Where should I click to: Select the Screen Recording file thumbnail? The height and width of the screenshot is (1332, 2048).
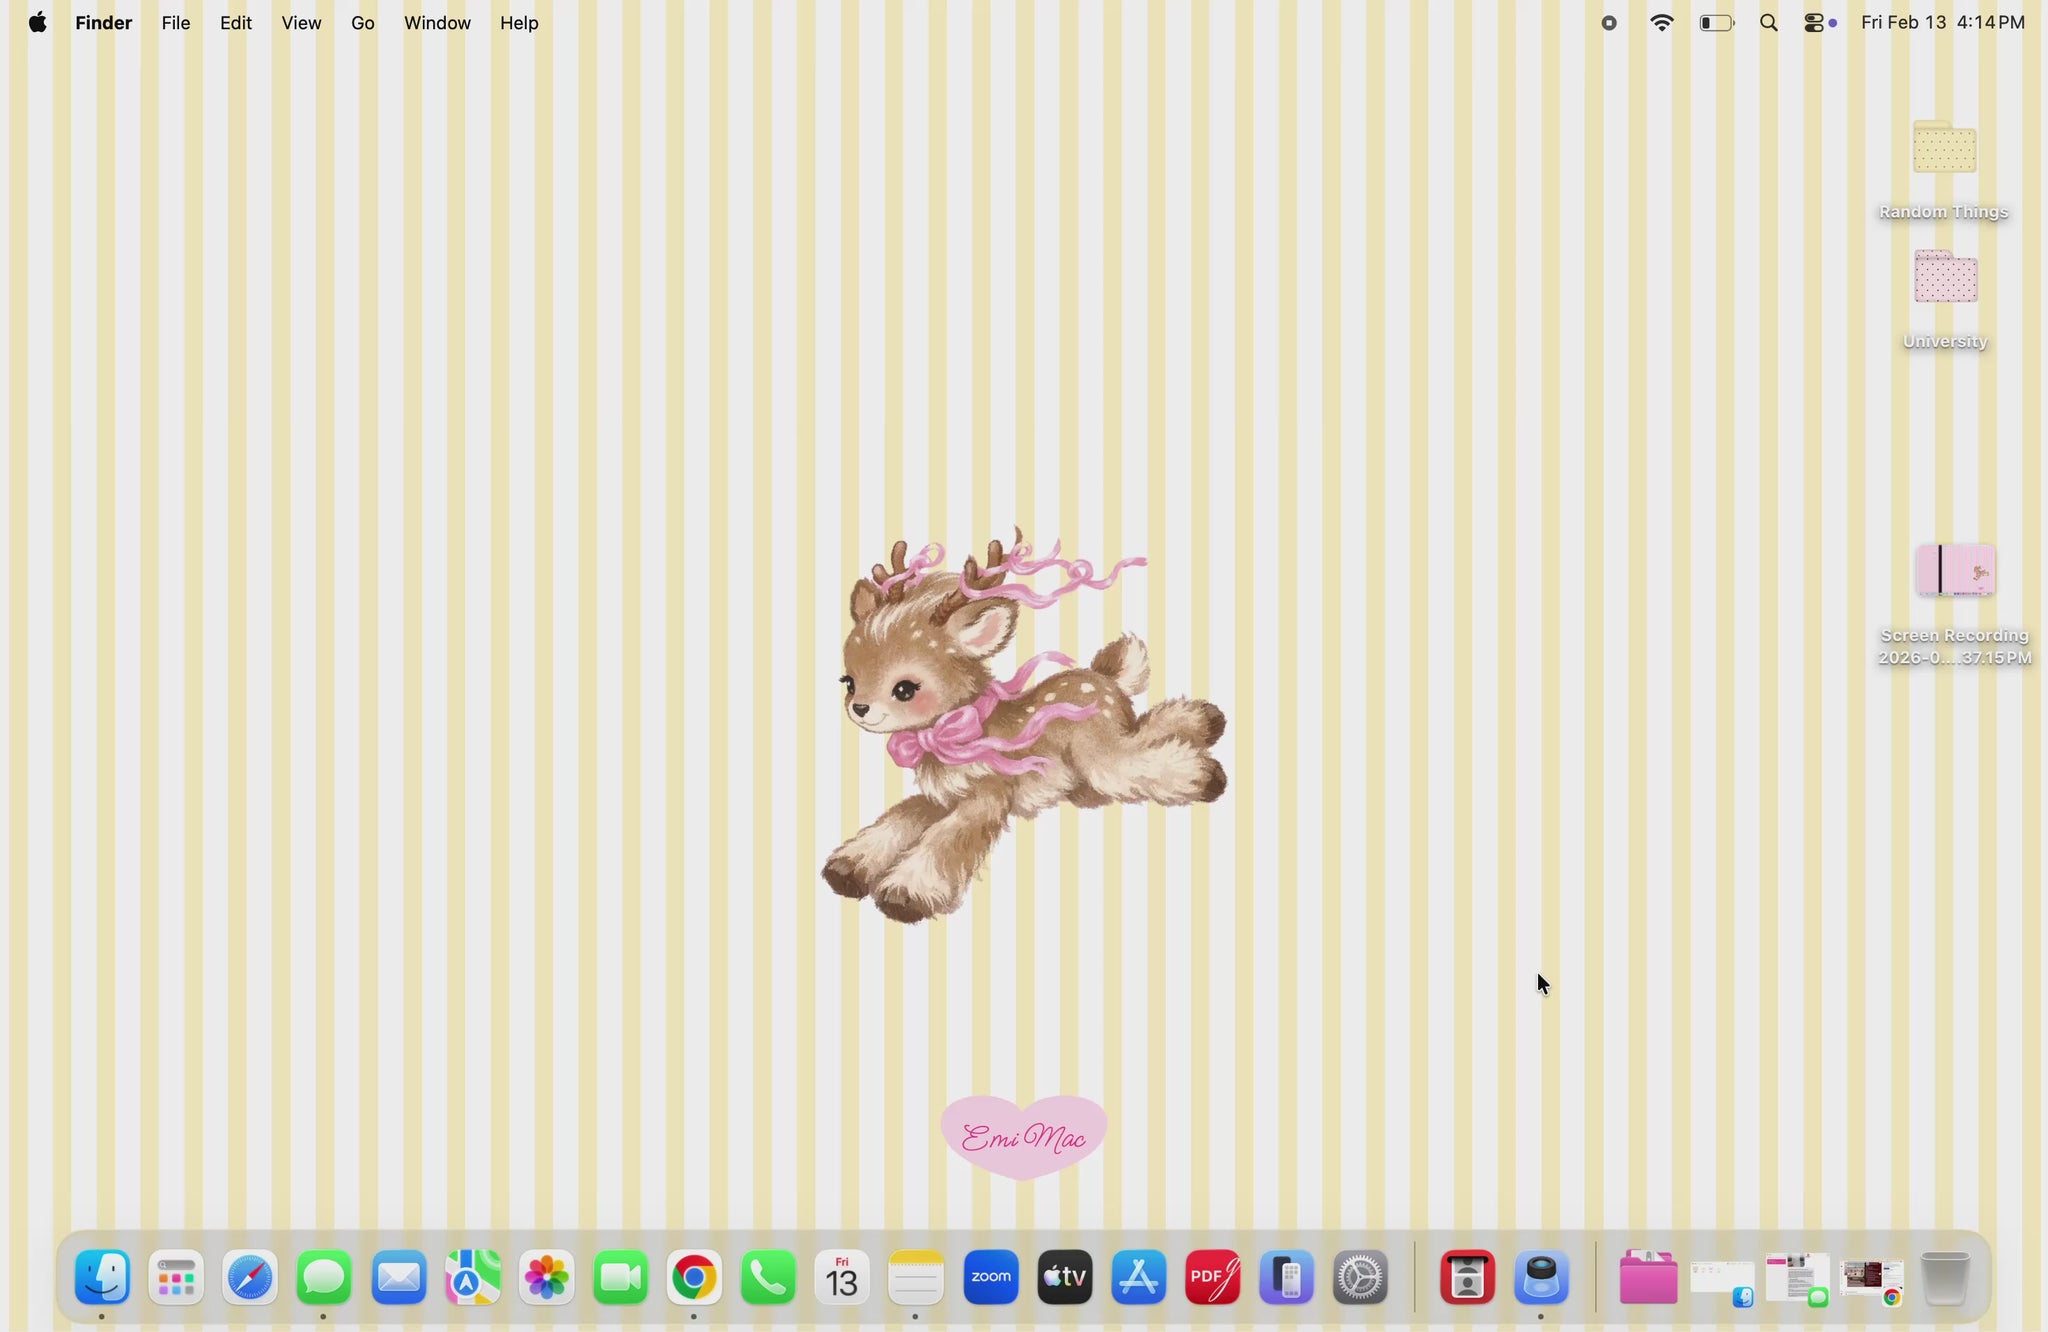click(x=1955, y=571)
